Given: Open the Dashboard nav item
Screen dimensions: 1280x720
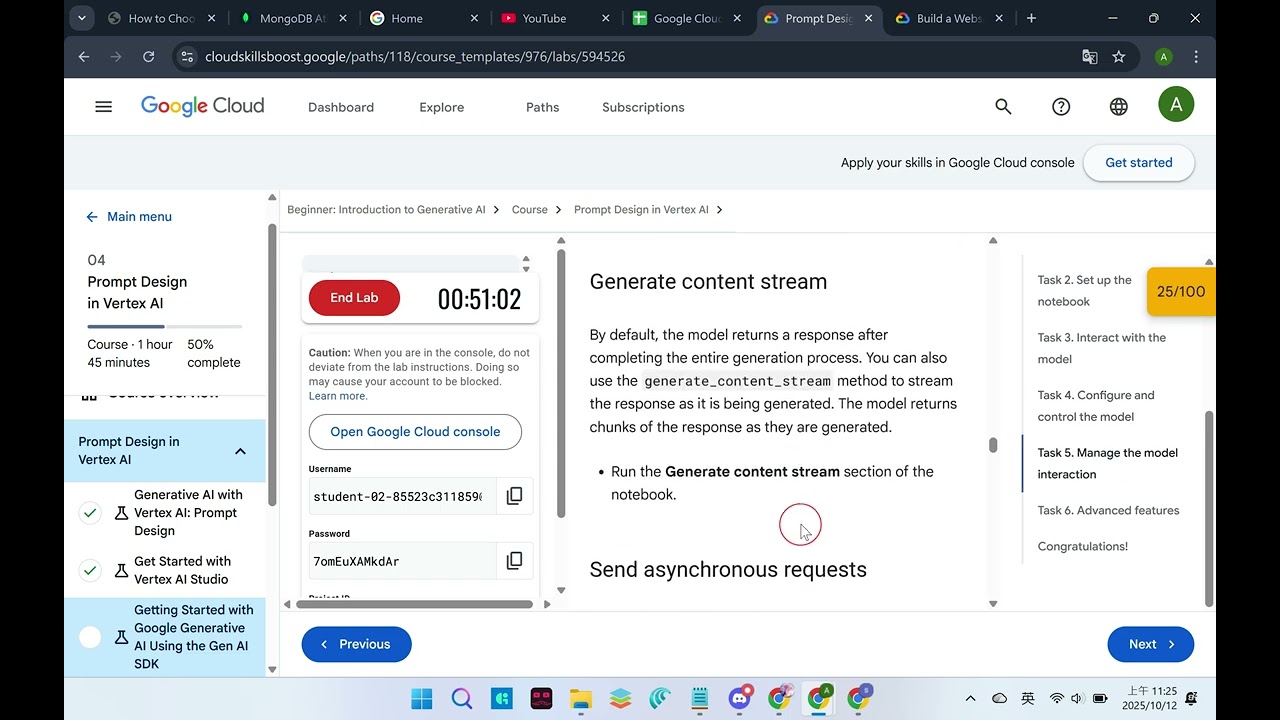Looking at the screenshot, I should pos(341,107).
